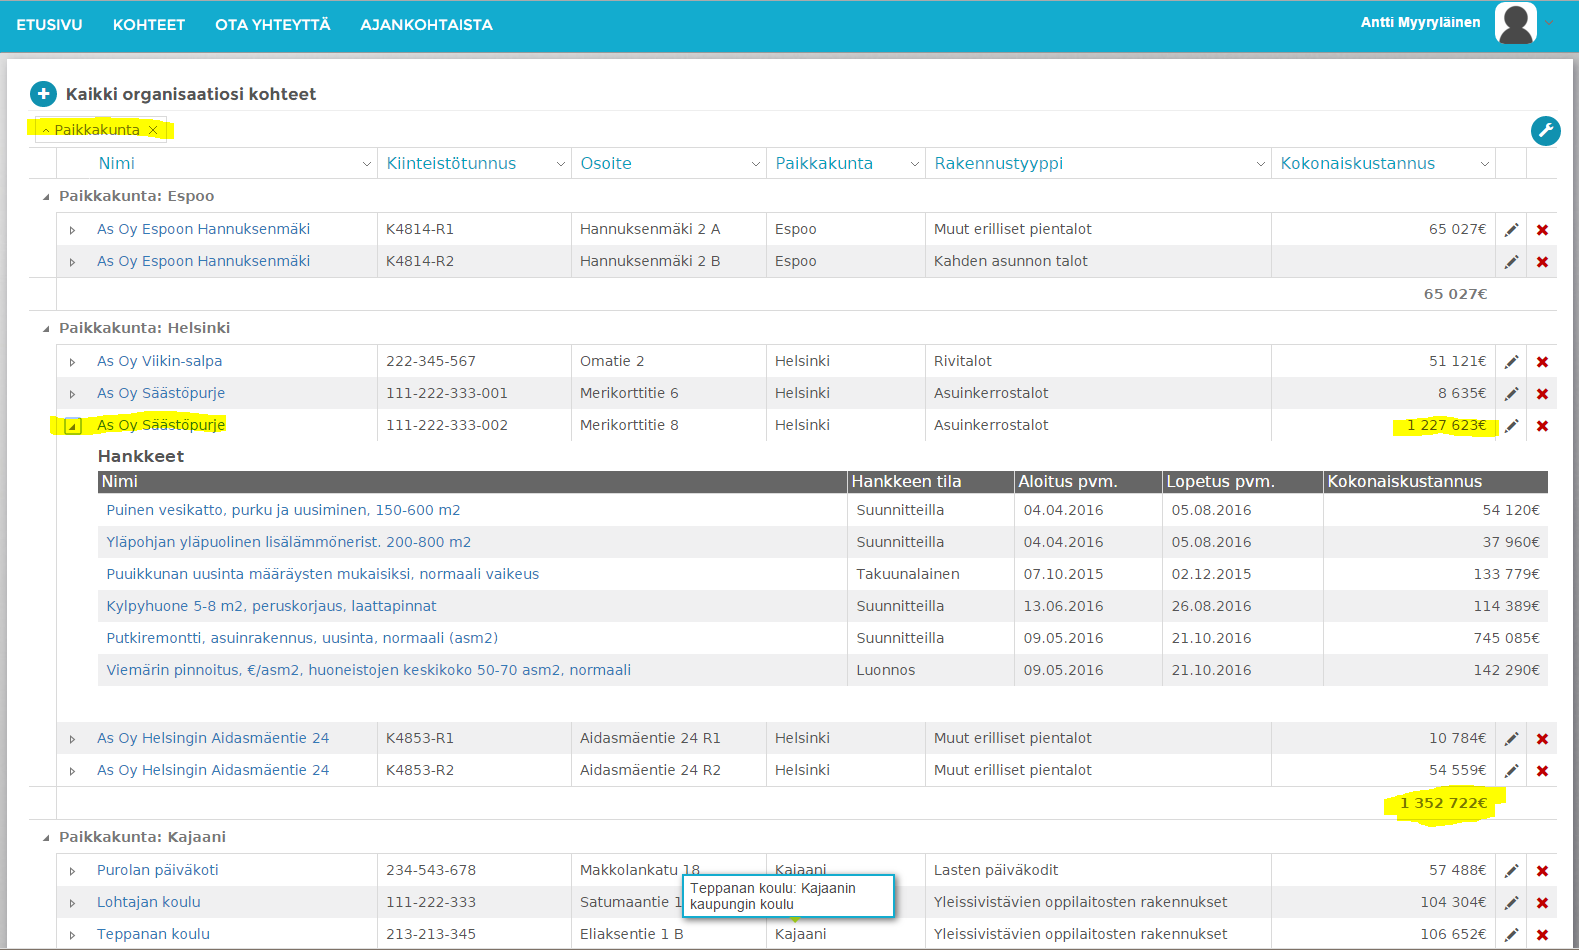1579x950 pixels.
Task: Delete the Teppanan koulu row
Action: pyautogui.click(x=1542, y=935)
